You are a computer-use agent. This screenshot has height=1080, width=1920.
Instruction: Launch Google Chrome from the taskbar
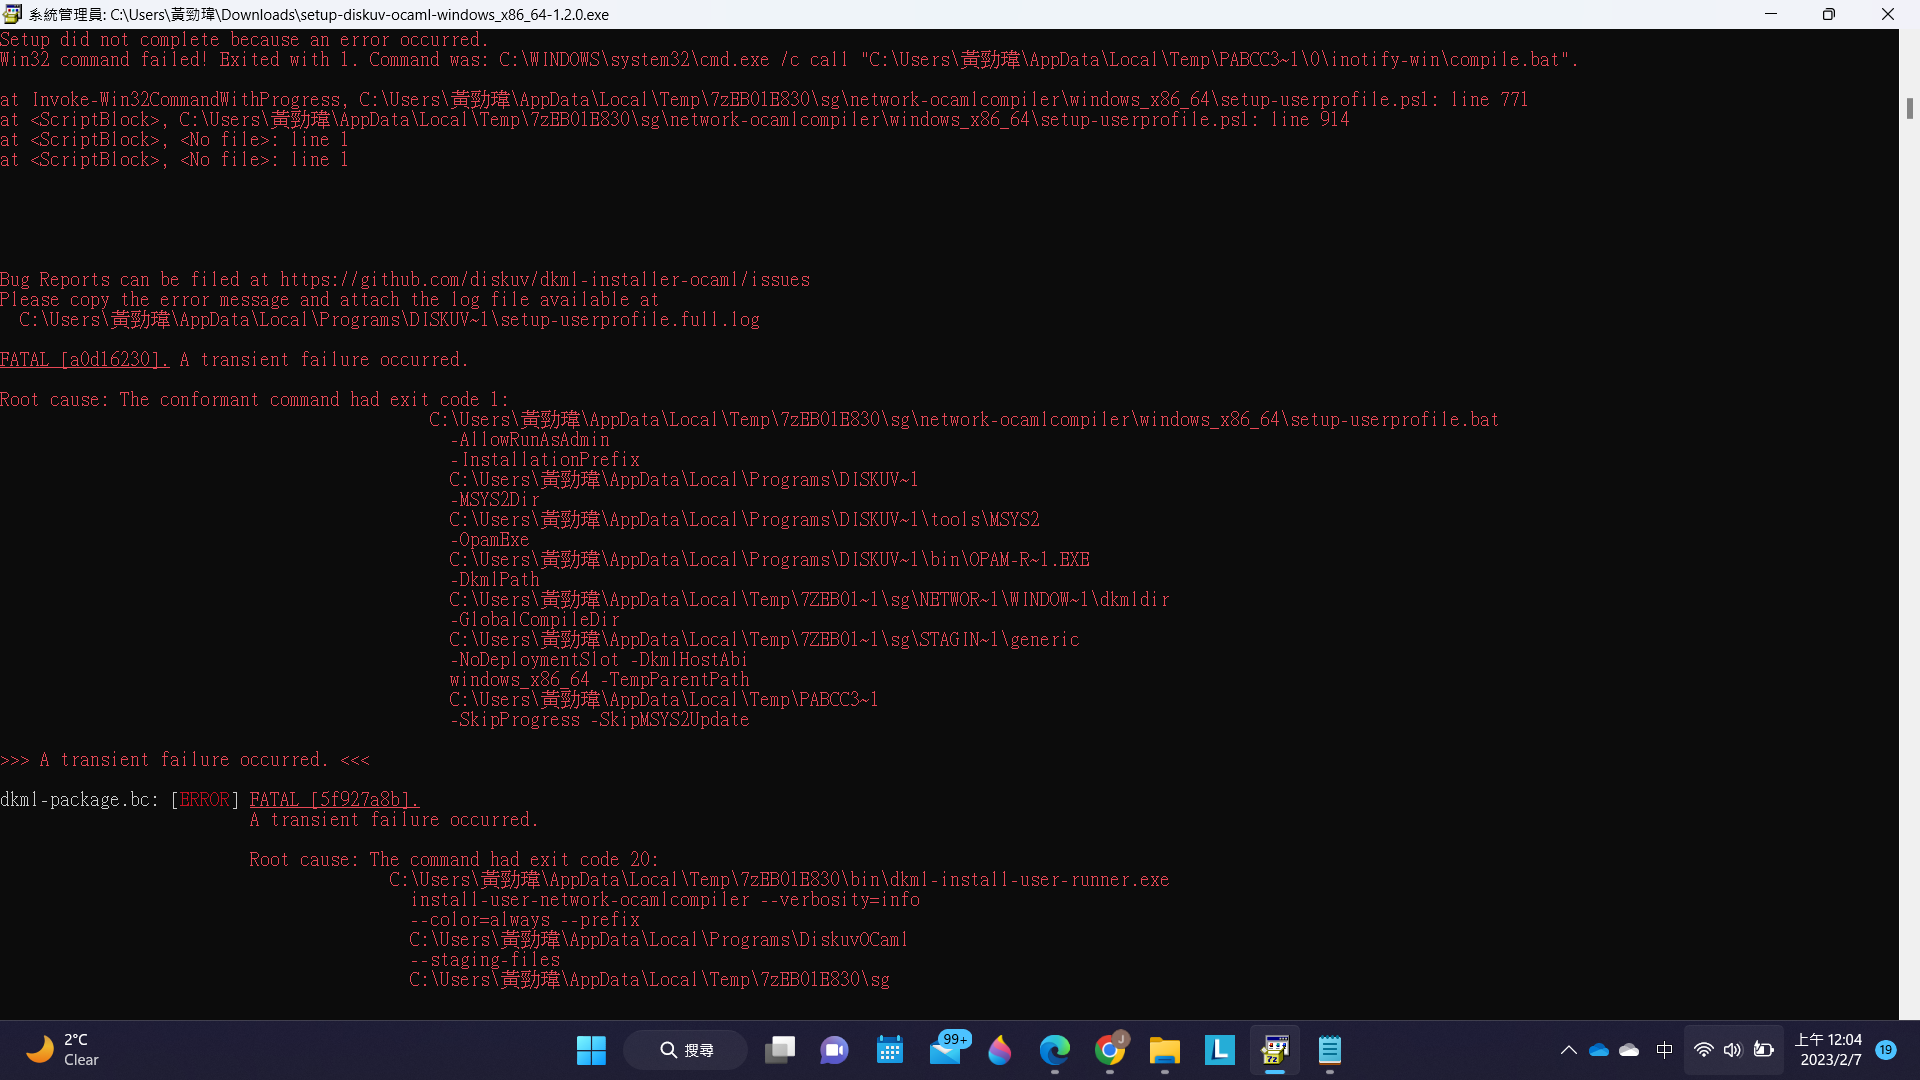(x=1110, y=1050)
